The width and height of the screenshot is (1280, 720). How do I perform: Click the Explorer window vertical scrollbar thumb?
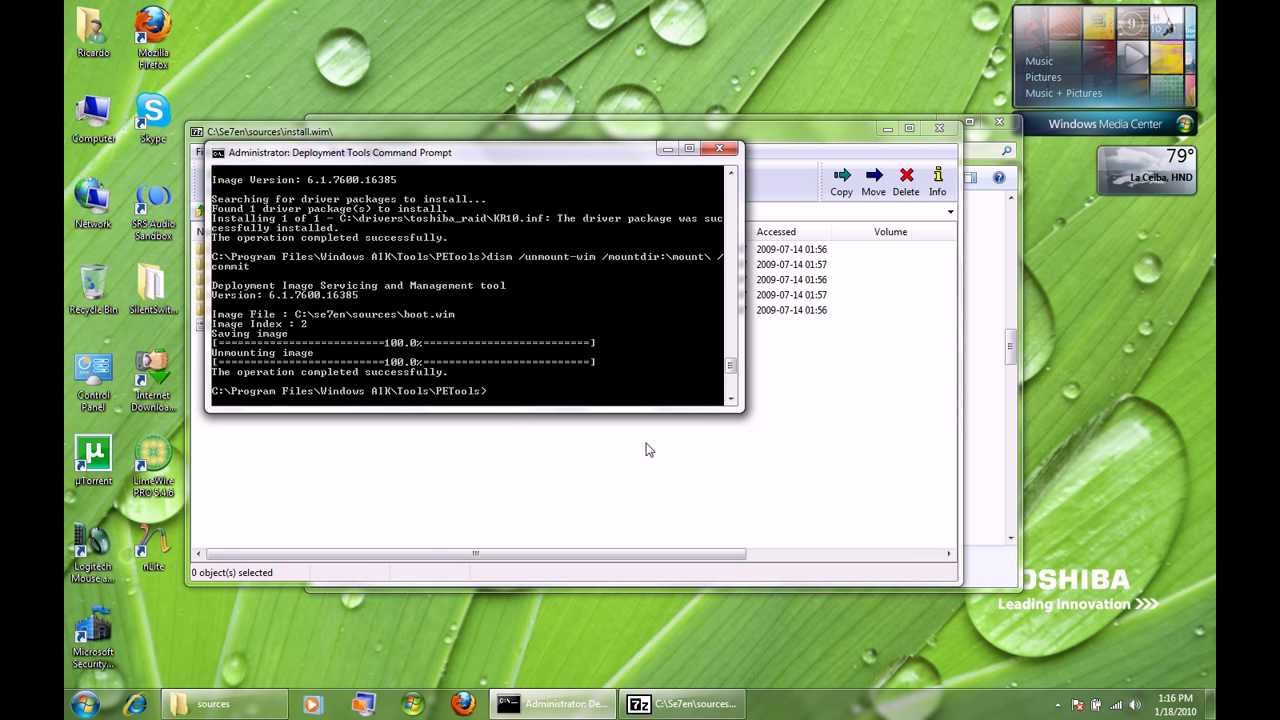(1011, 347)
